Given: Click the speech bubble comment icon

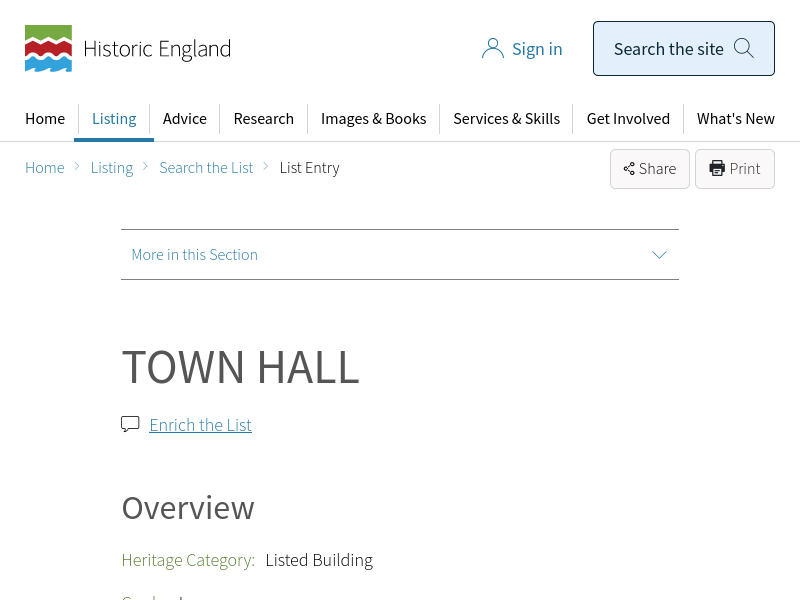Looking at the screenshot, I should click(x=130, y=424).
